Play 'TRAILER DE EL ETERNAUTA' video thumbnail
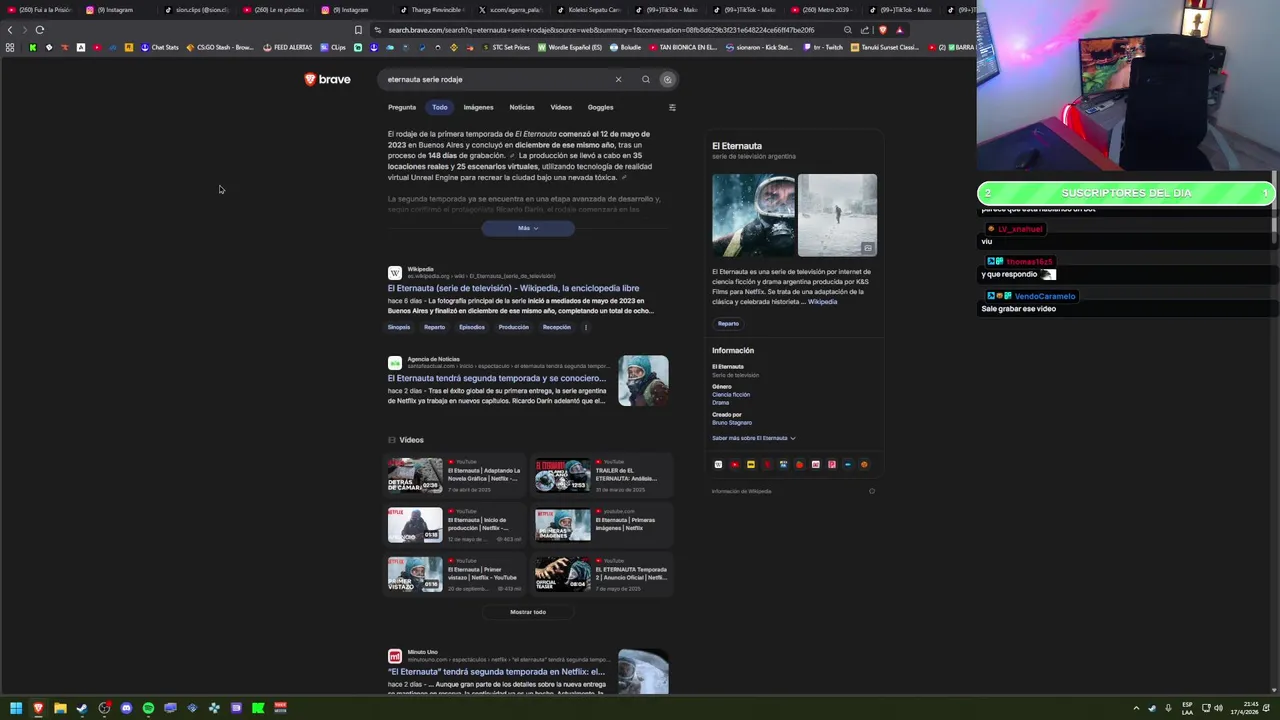Viewport: 1280px width, 720px height. 563,475
